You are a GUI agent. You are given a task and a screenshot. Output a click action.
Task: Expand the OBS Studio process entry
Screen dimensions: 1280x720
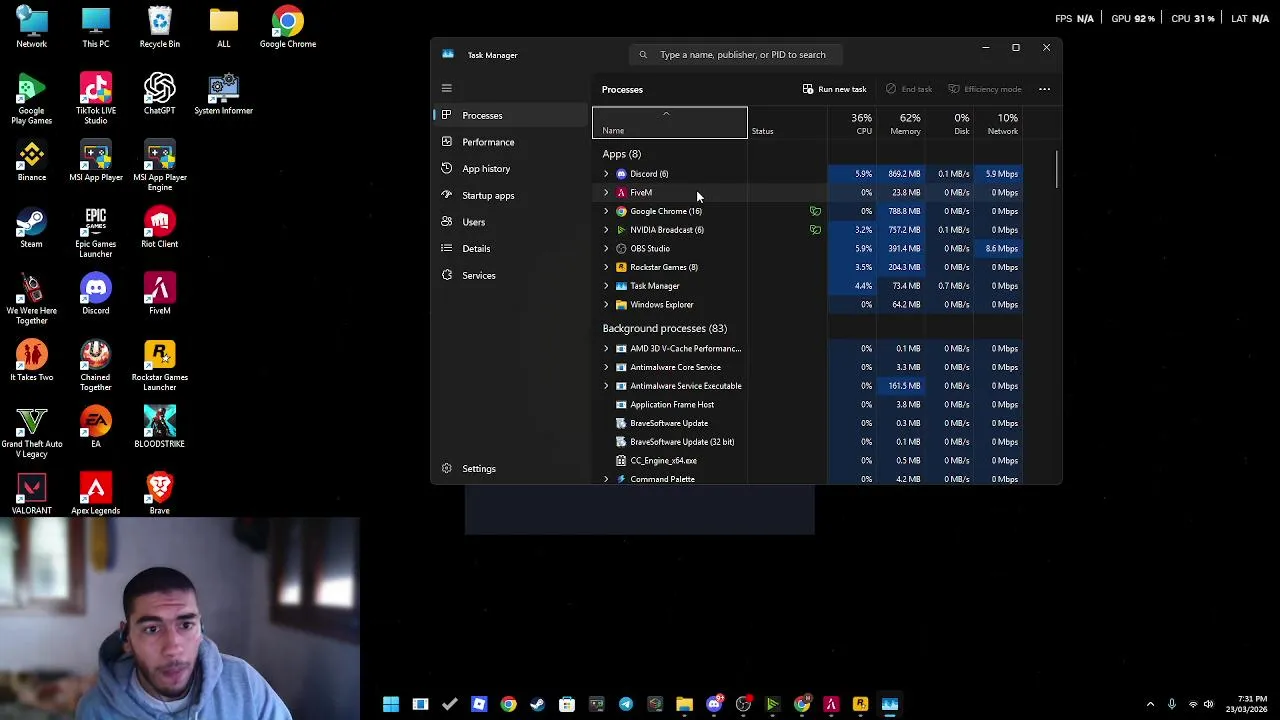[606, 248]
